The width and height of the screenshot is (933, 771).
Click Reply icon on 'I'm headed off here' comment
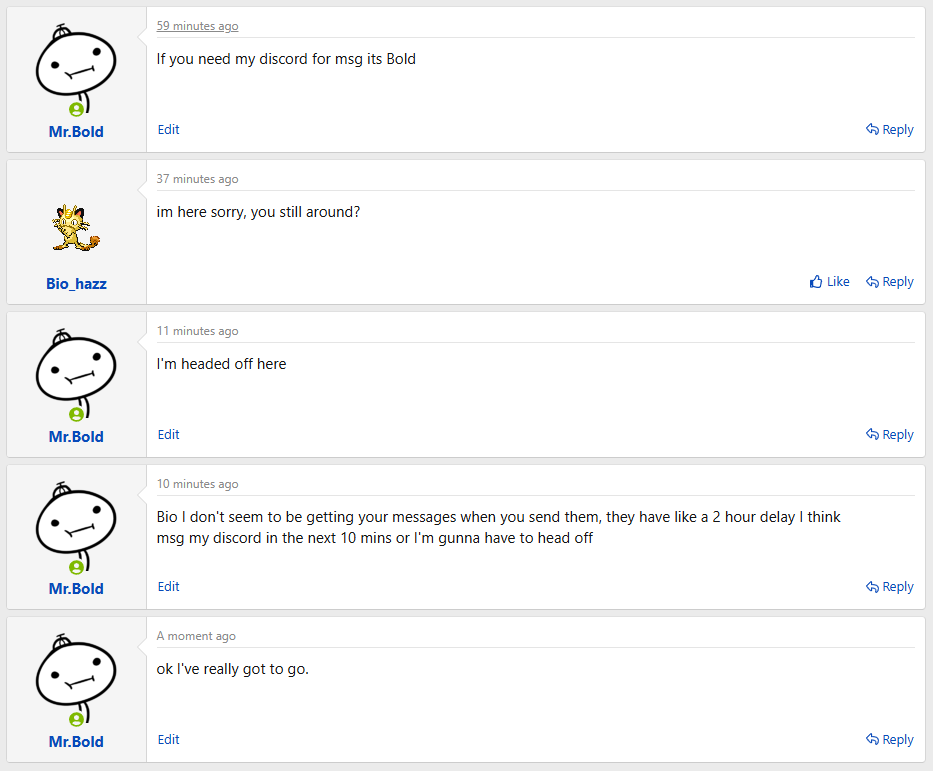[x=872, y=434]
